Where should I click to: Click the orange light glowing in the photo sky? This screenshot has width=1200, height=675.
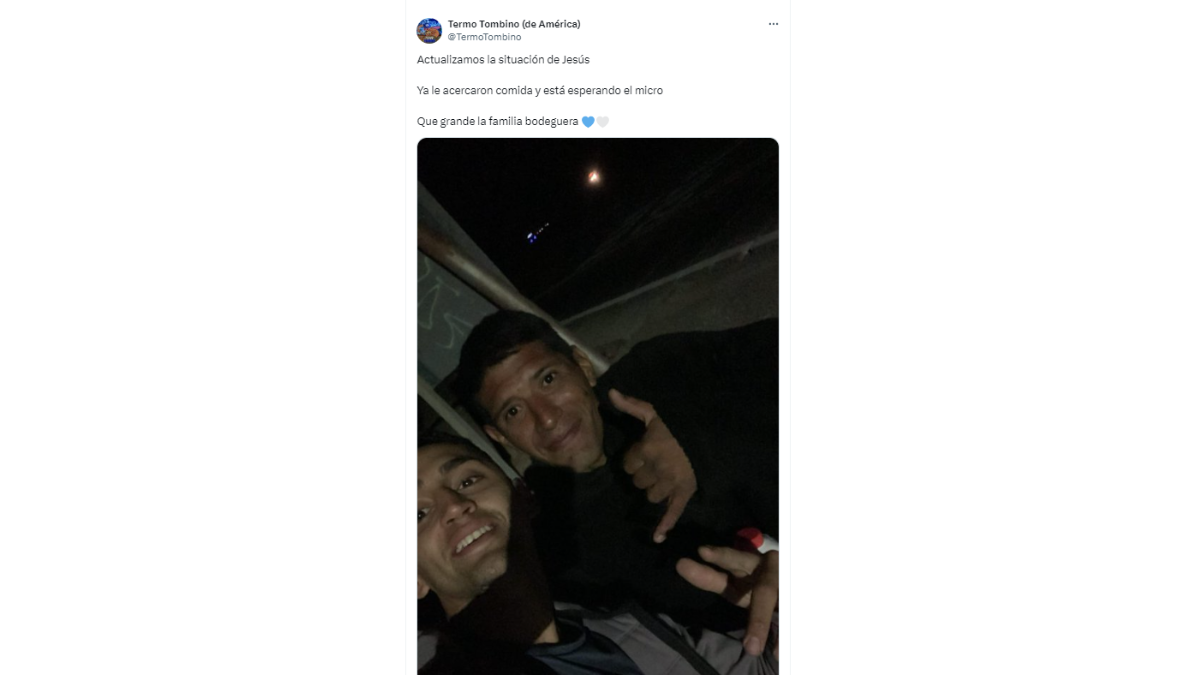tap(594, 177)
